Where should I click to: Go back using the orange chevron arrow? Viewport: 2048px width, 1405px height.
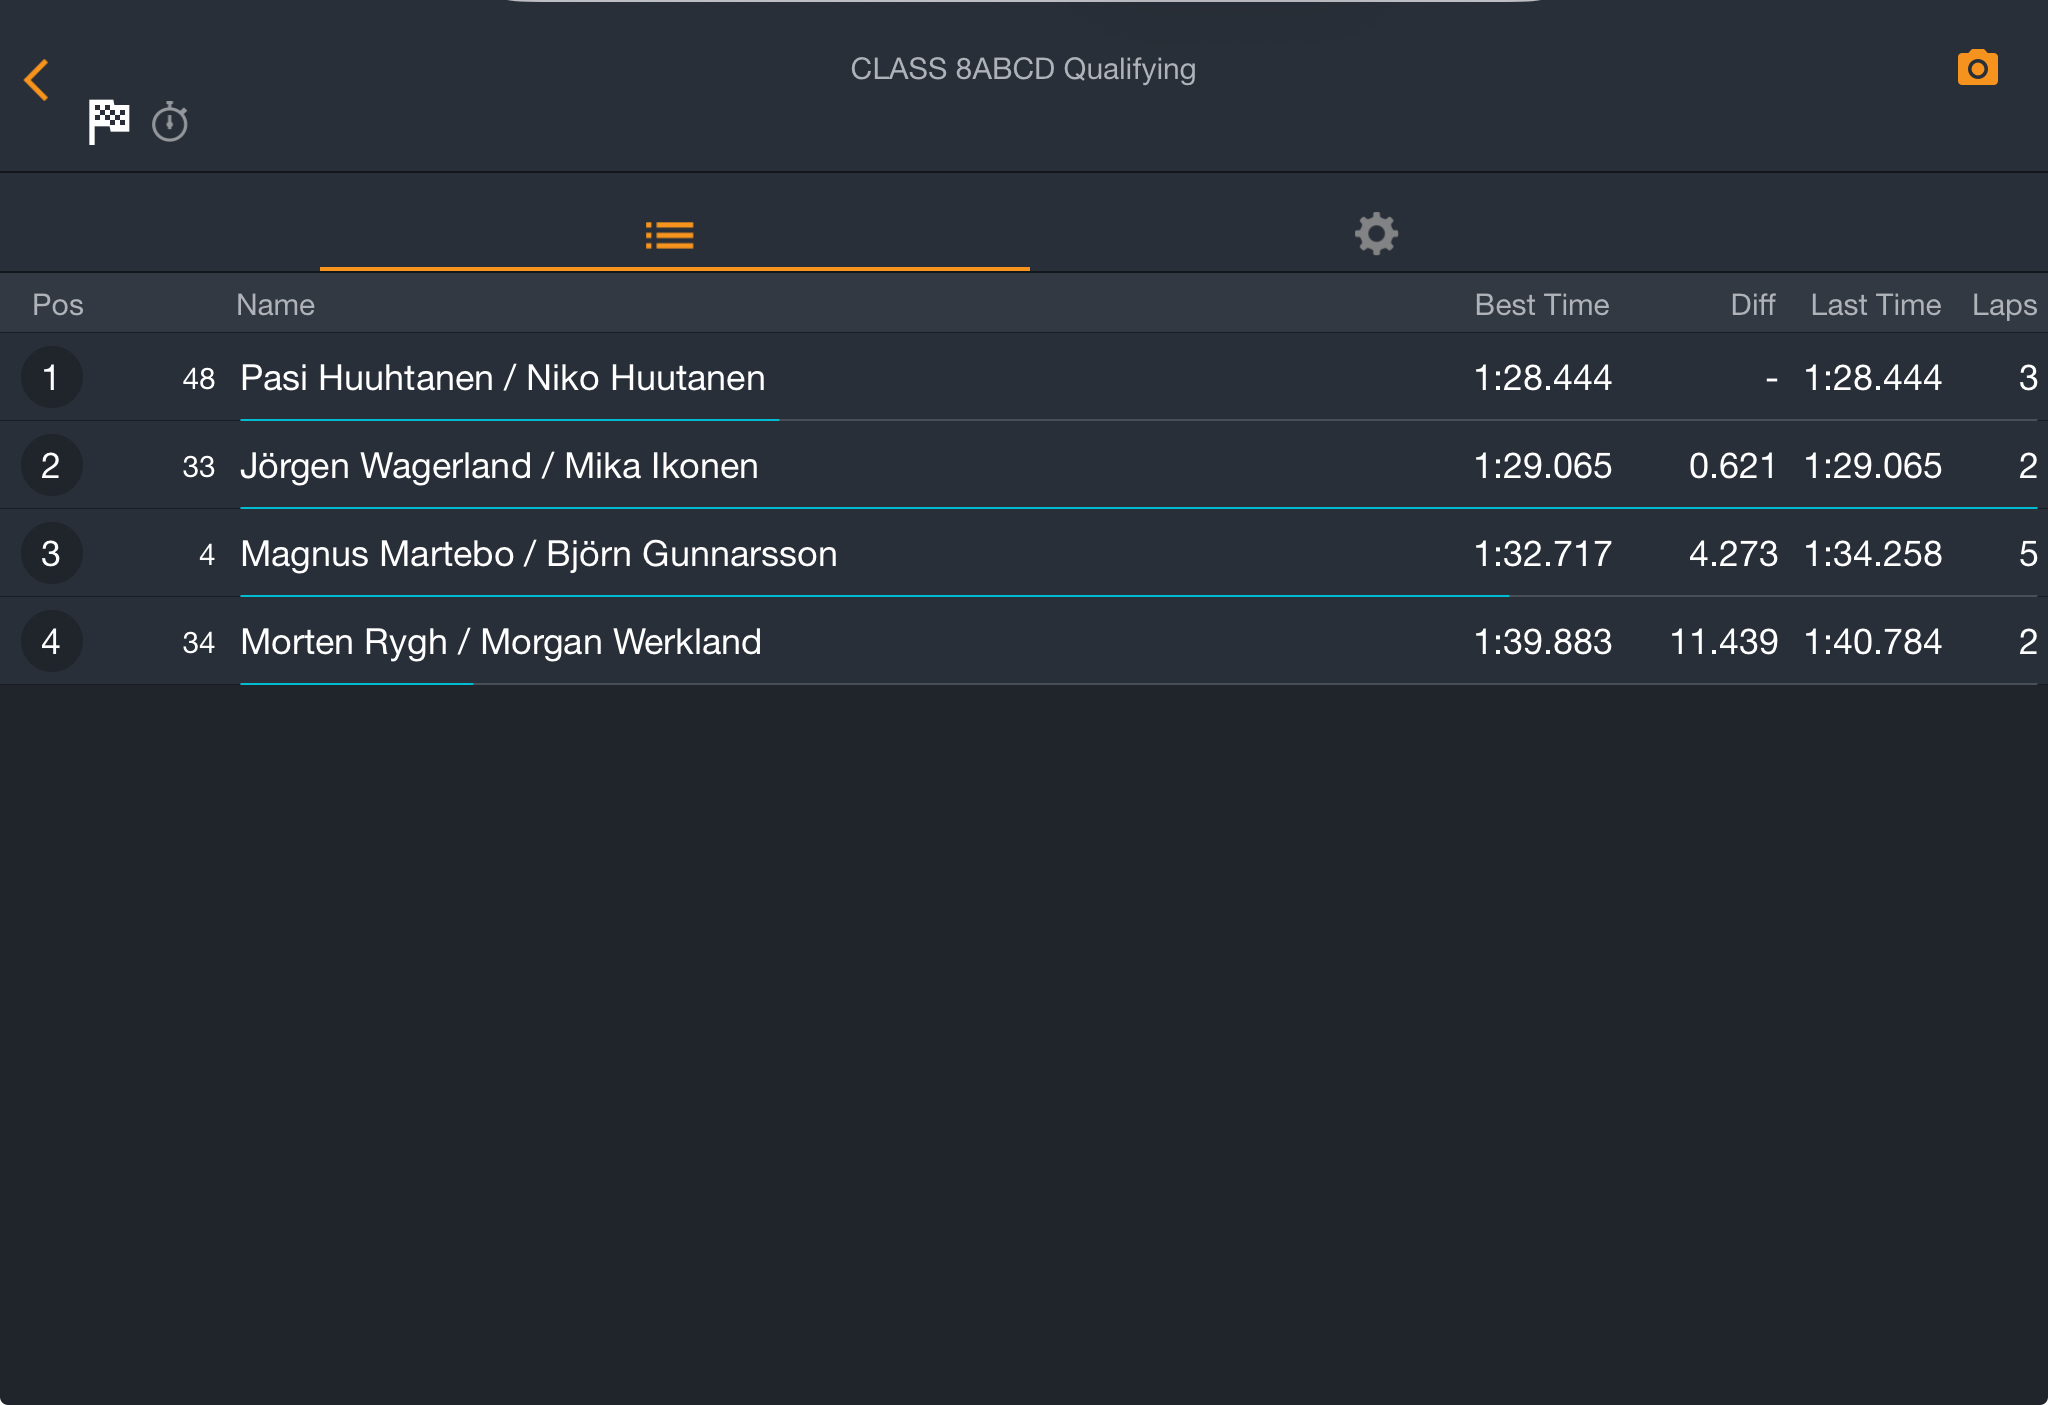coord(37,80)
